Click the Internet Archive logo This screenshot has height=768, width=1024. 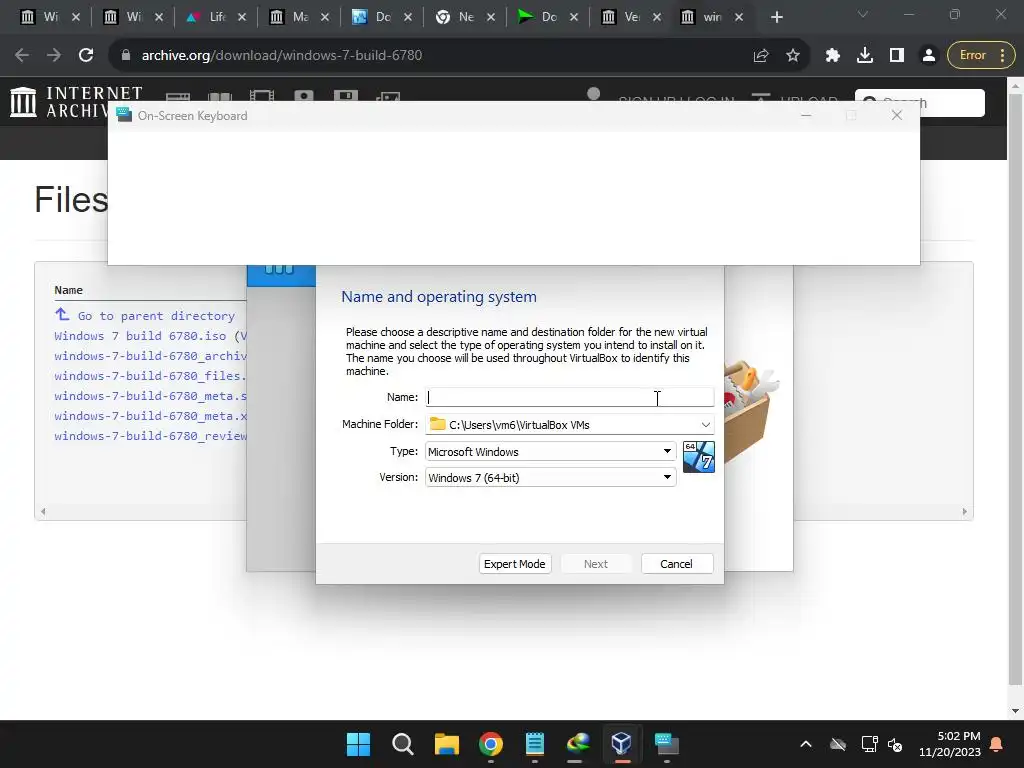coord(76,103)
